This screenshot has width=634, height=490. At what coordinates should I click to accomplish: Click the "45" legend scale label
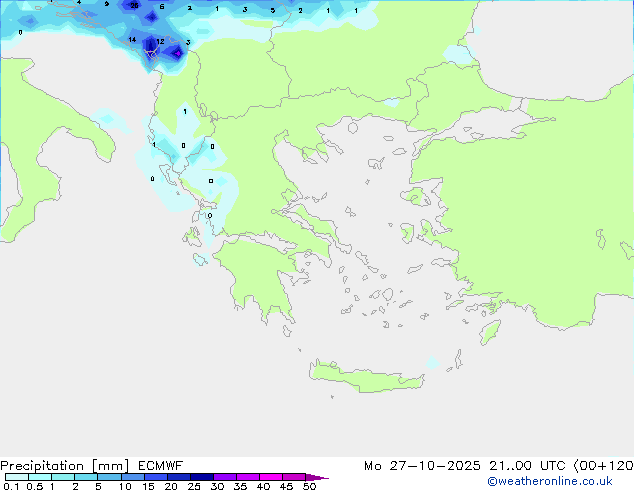click(x=286, y=486)
